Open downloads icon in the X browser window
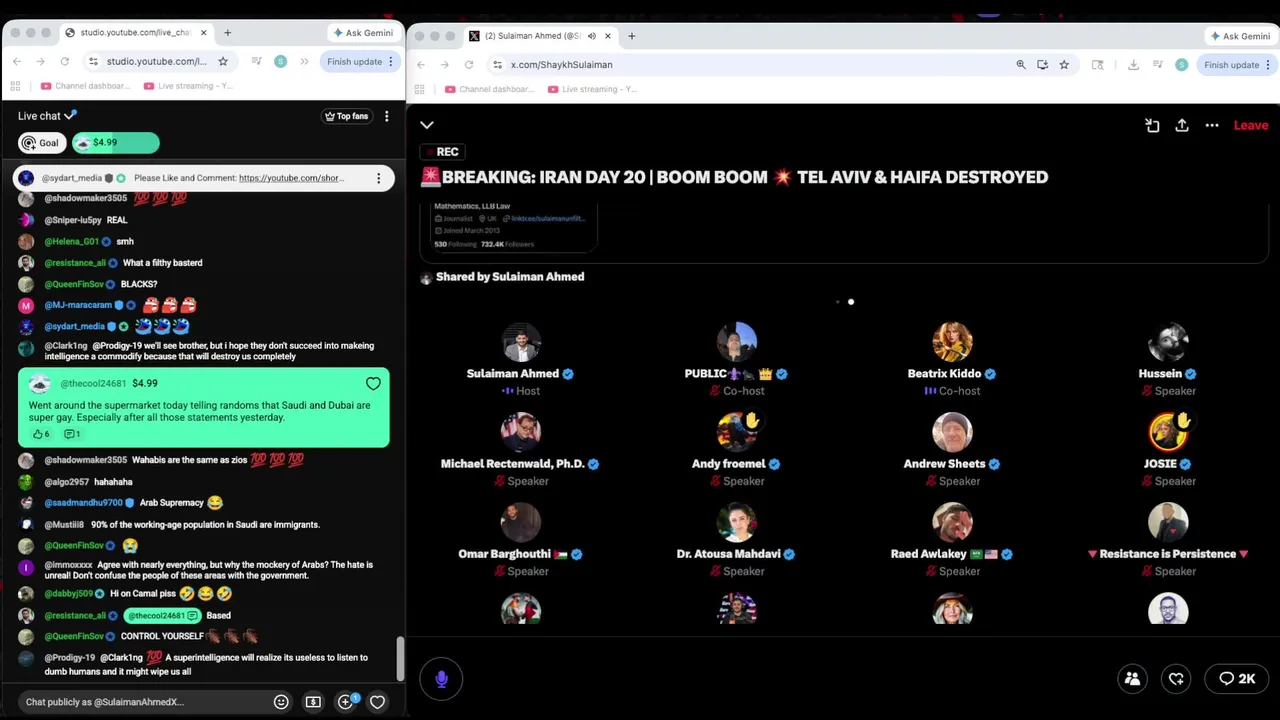 pos(1133,64)
